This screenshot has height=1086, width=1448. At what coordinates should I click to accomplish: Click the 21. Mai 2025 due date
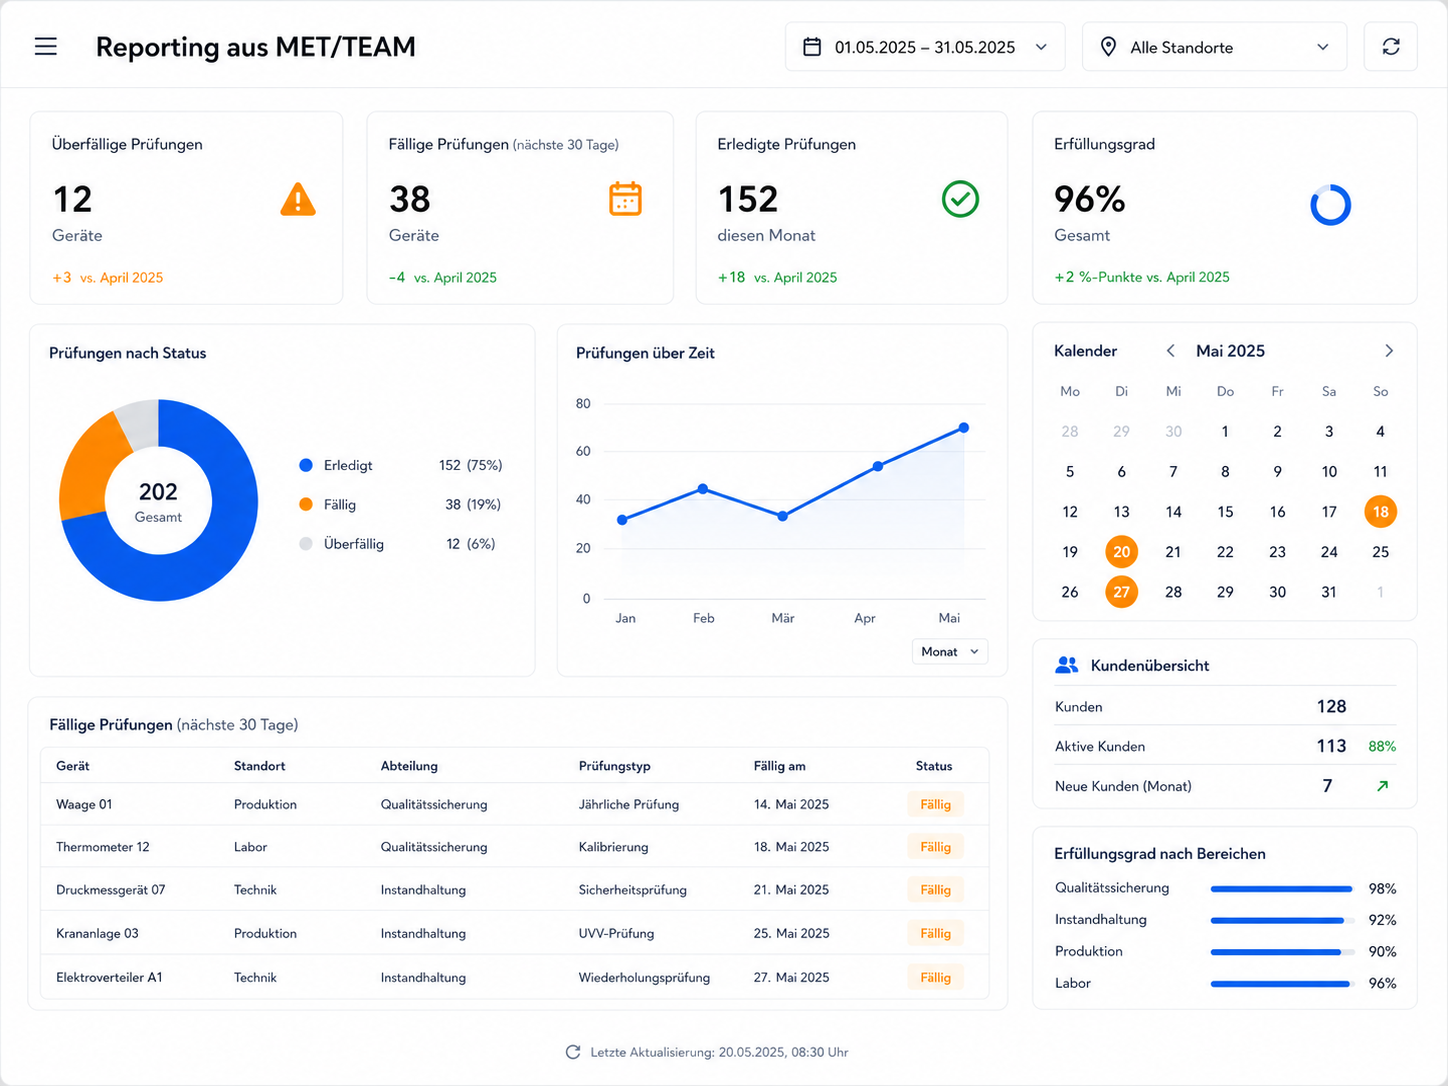791,890
